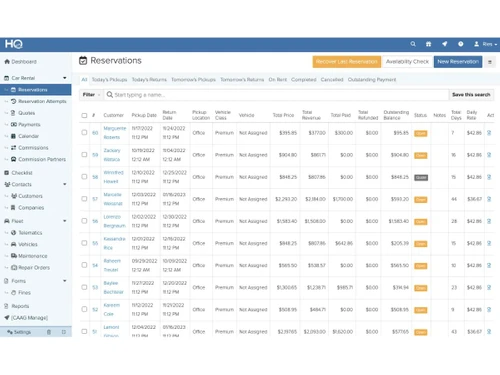
Task: Click Quote status badge on reservation 58
Action: point(421,177)
